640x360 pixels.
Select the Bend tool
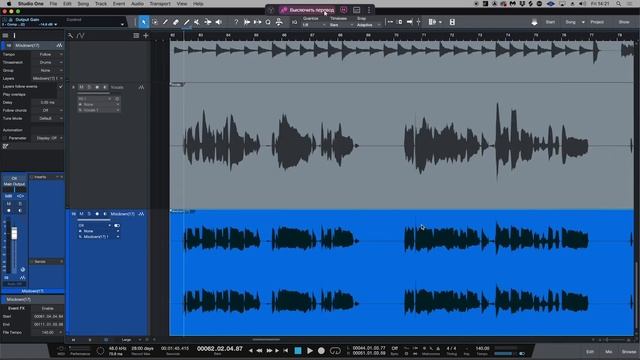tap(208, 22)
